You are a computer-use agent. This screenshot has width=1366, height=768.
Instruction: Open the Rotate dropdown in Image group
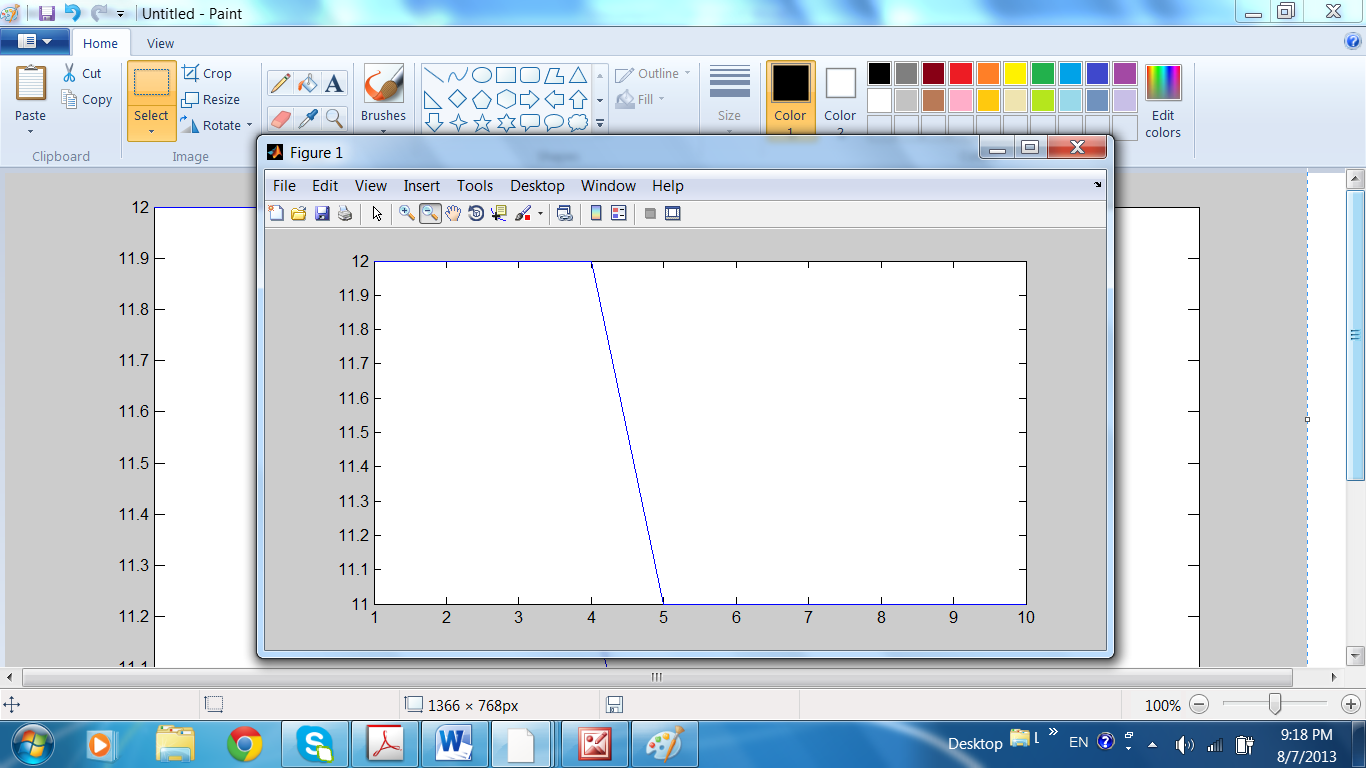[249, 126]
